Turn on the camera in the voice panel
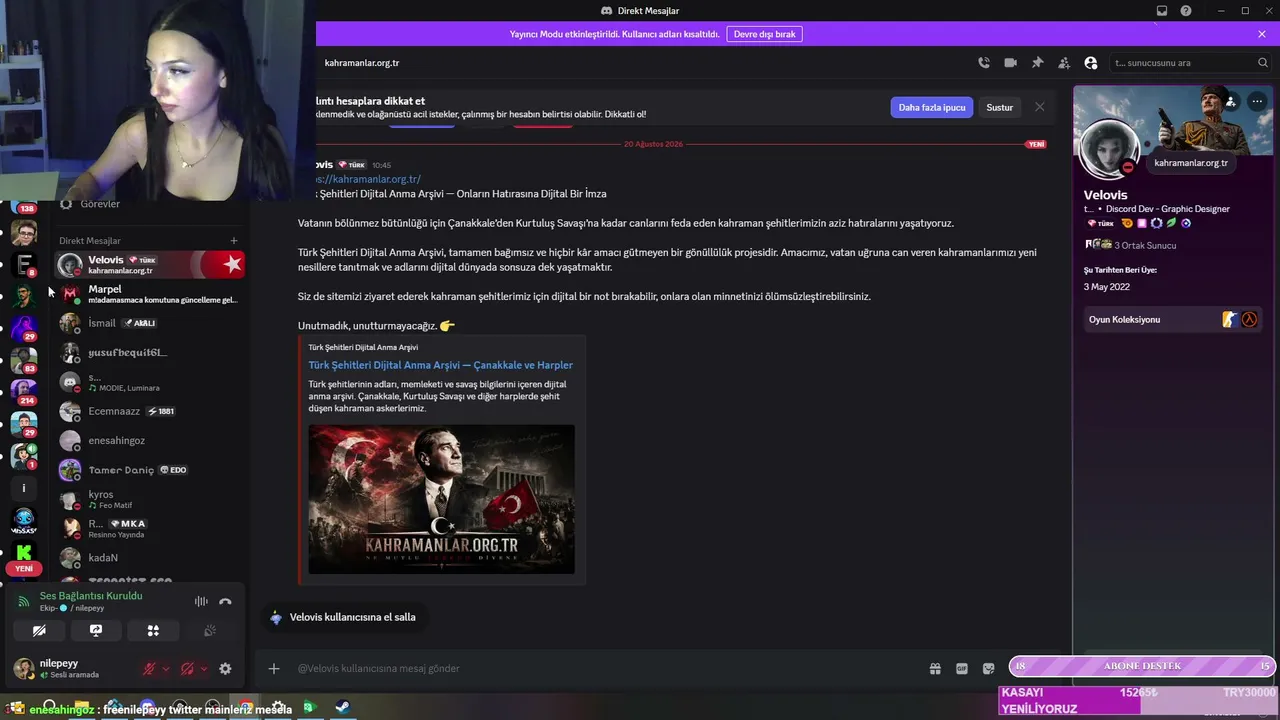 pos(39,631)
